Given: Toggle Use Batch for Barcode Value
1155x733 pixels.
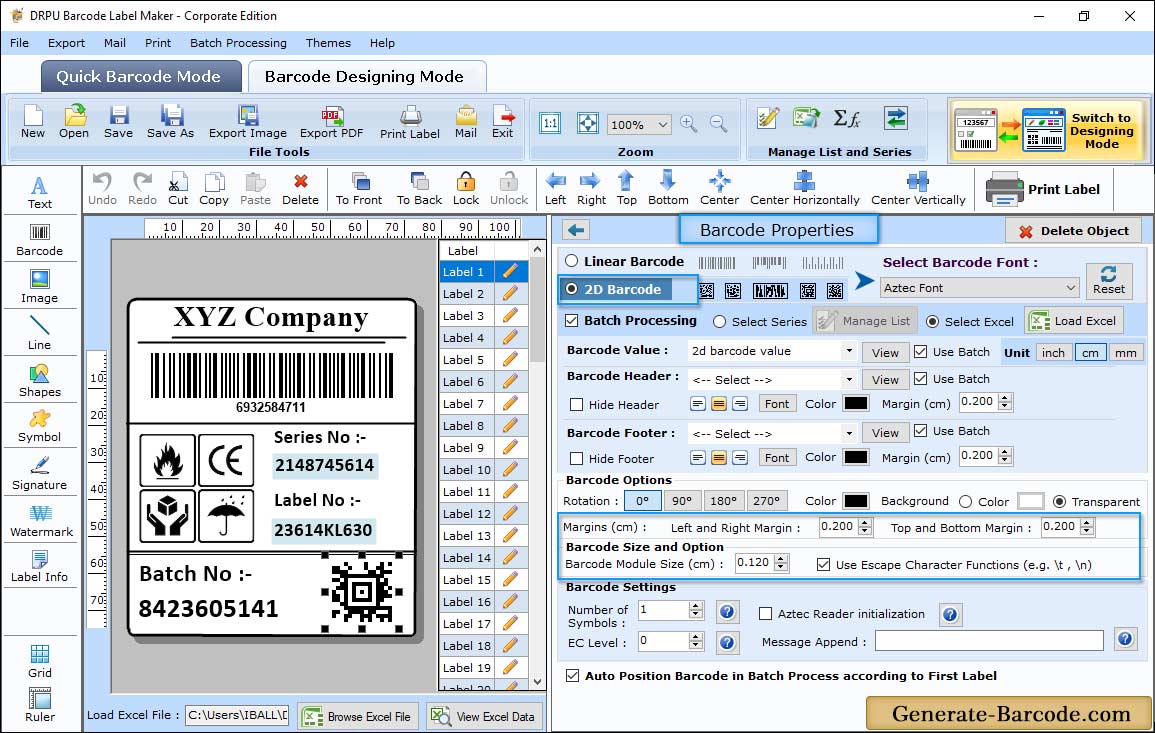Looking at the screenshot, I should 921,351.
